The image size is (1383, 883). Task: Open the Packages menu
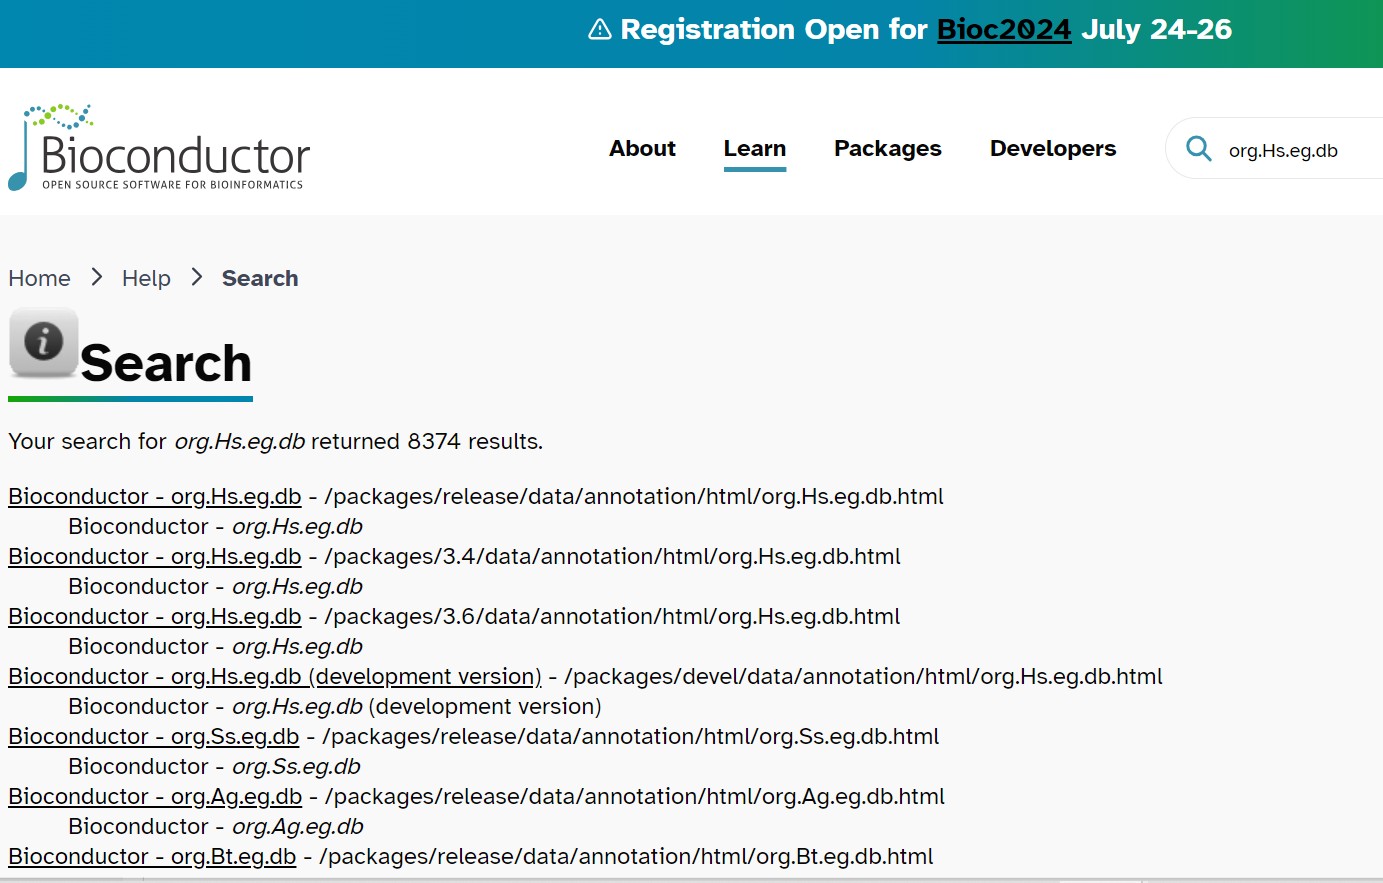coord(888,148)
